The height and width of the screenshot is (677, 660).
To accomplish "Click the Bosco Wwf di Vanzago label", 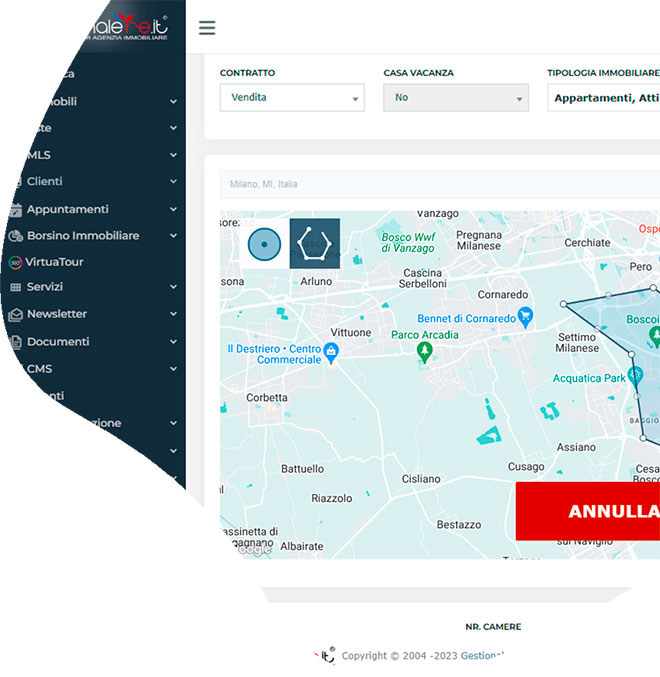I will click(408, 243).
